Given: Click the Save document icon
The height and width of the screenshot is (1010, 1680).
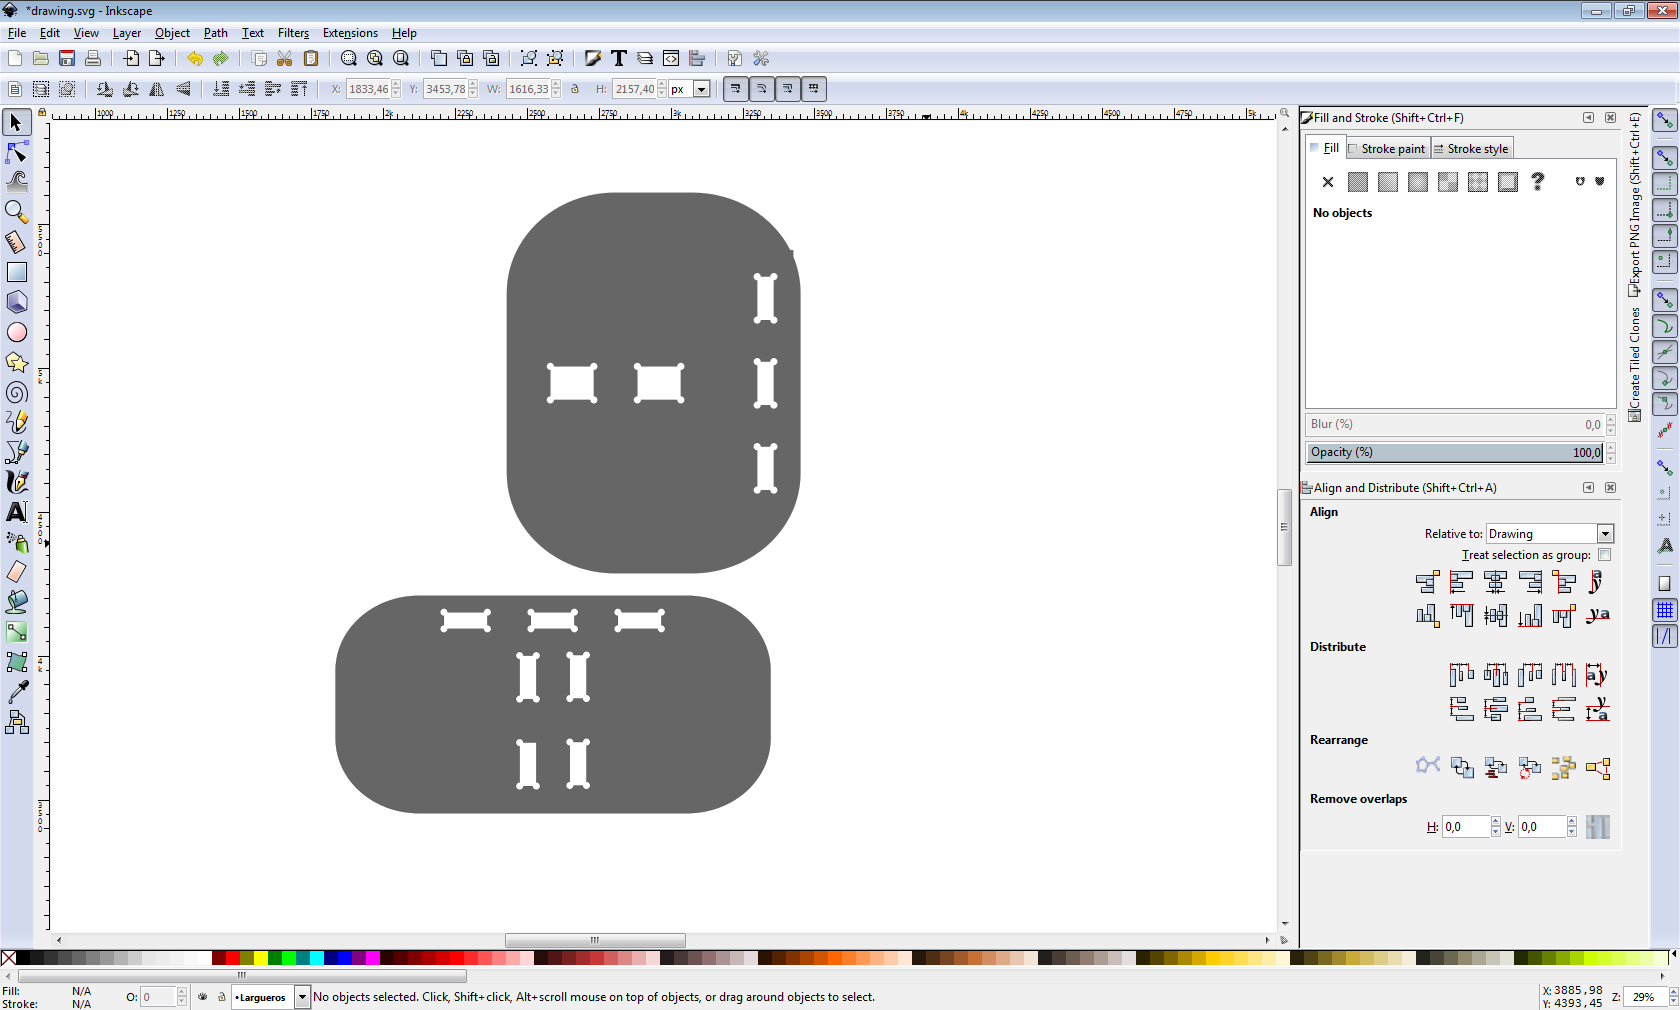Looking at the screenshot, I should [67, 59].
